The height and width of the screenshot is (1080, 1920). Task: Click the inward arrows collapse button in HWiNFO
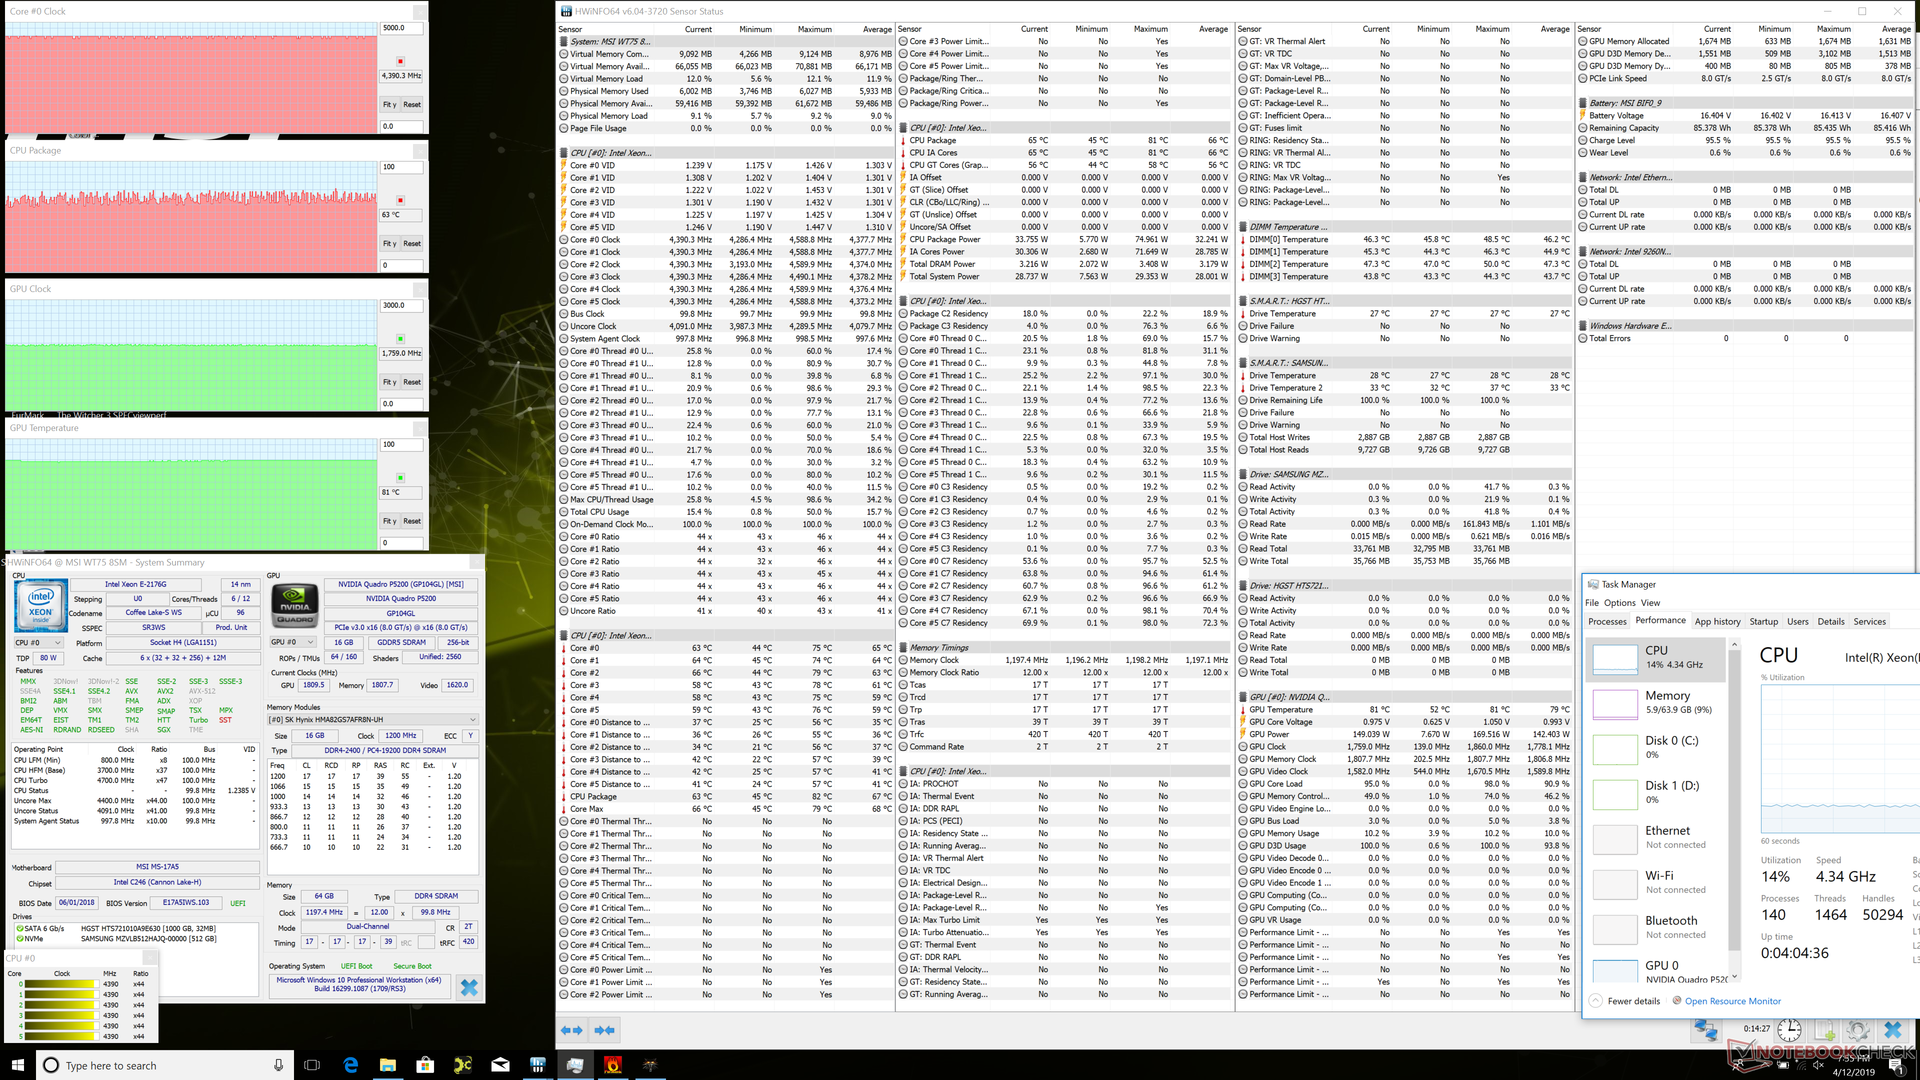click(x=605, y=1029)
